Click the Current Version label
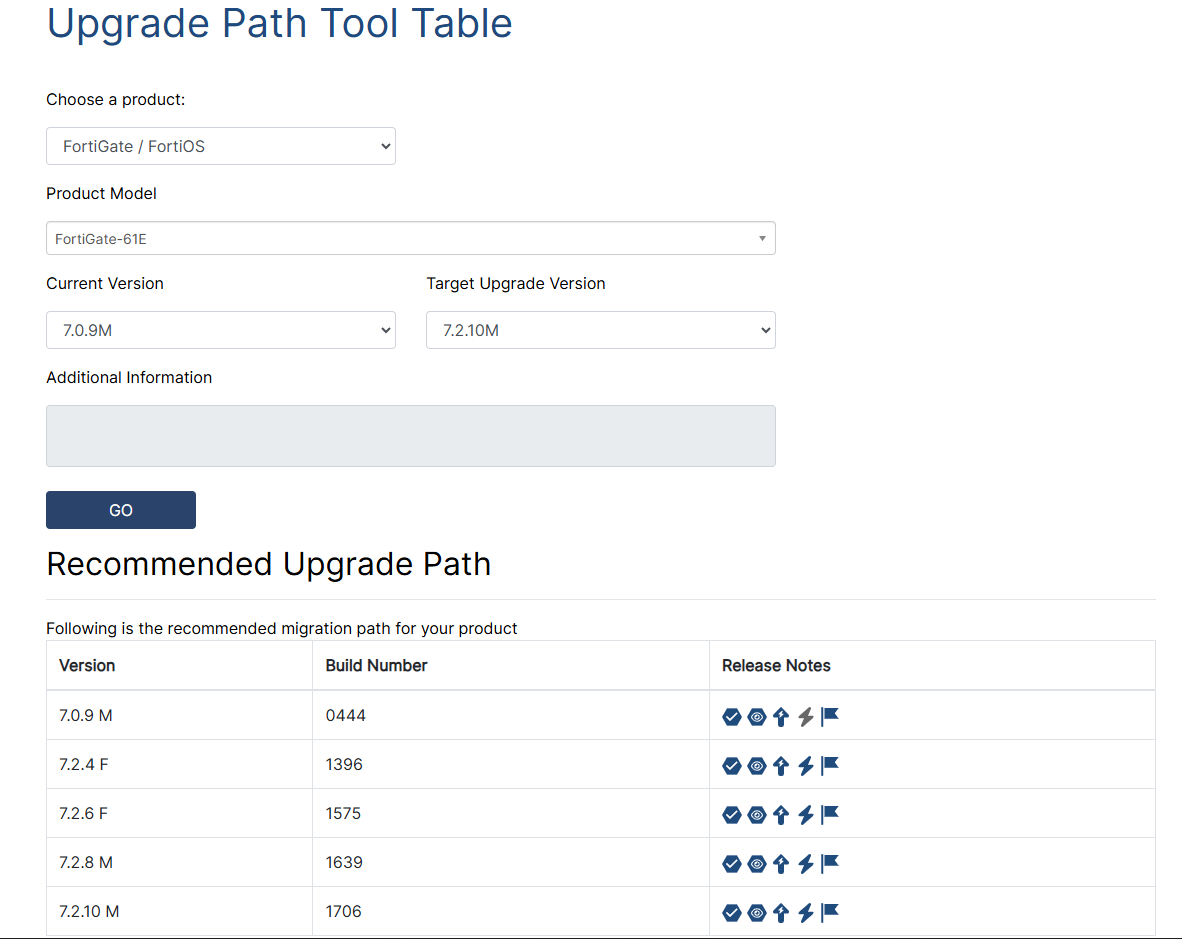The image size is (1182, 939). pyautogui.click(x=105, y=283)
